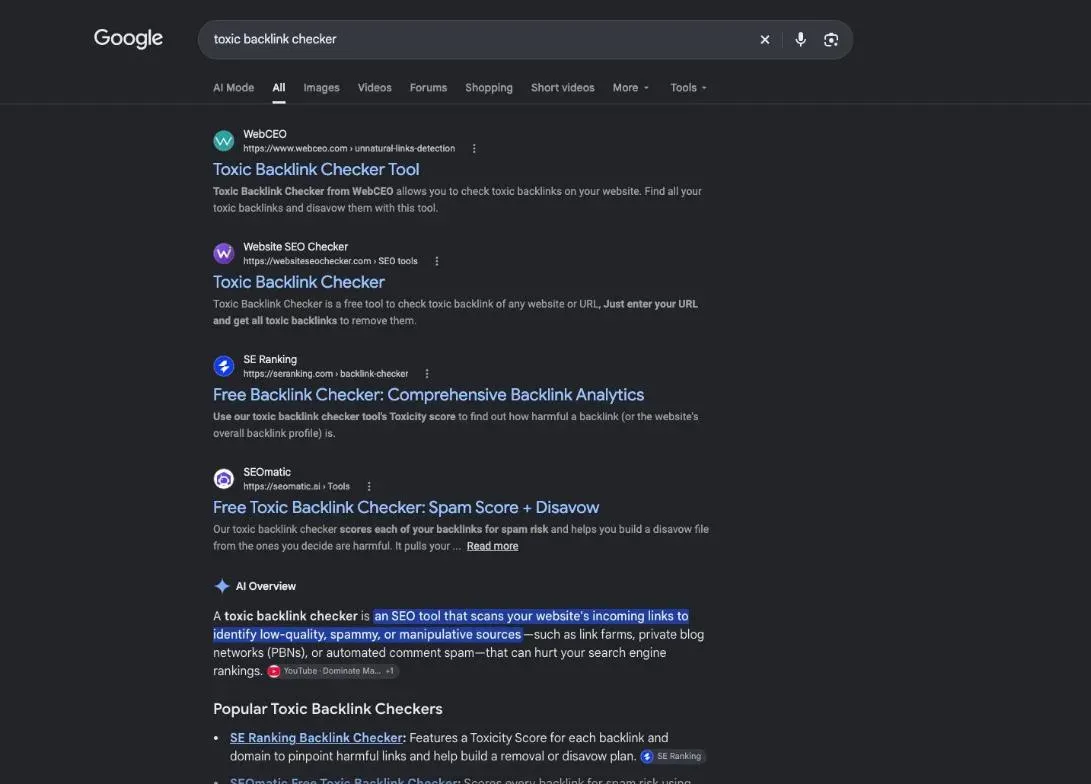This screenshot has height=784, width=1091.
Task: Switch to Images tab
Action: click(321, 88)
